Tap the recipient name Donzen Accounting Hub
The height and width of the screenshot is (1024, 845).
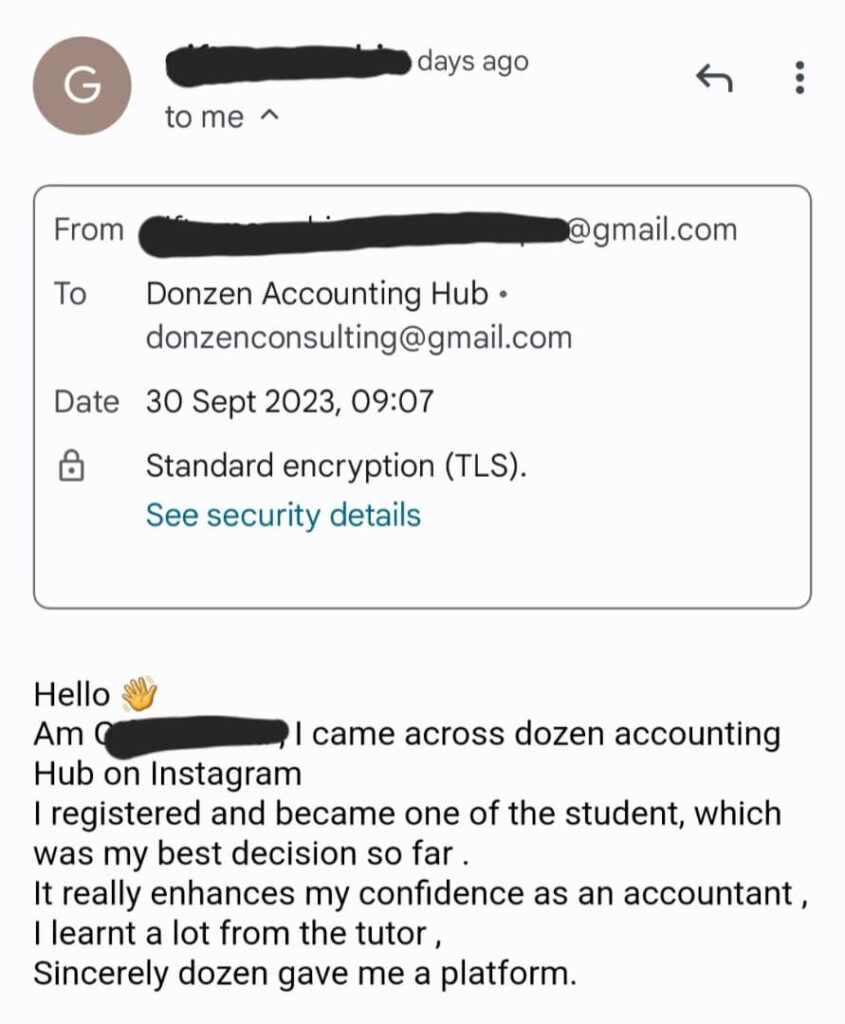(x=317, y=294)
